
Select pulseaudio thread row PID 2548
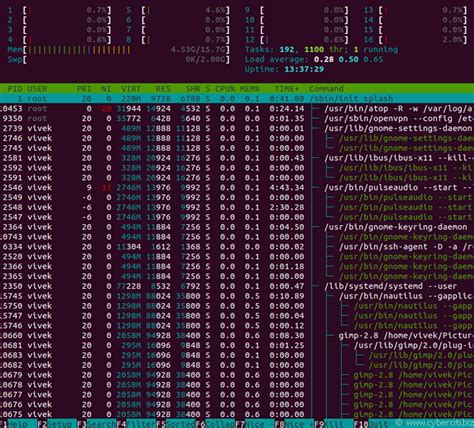coord(237,207)
